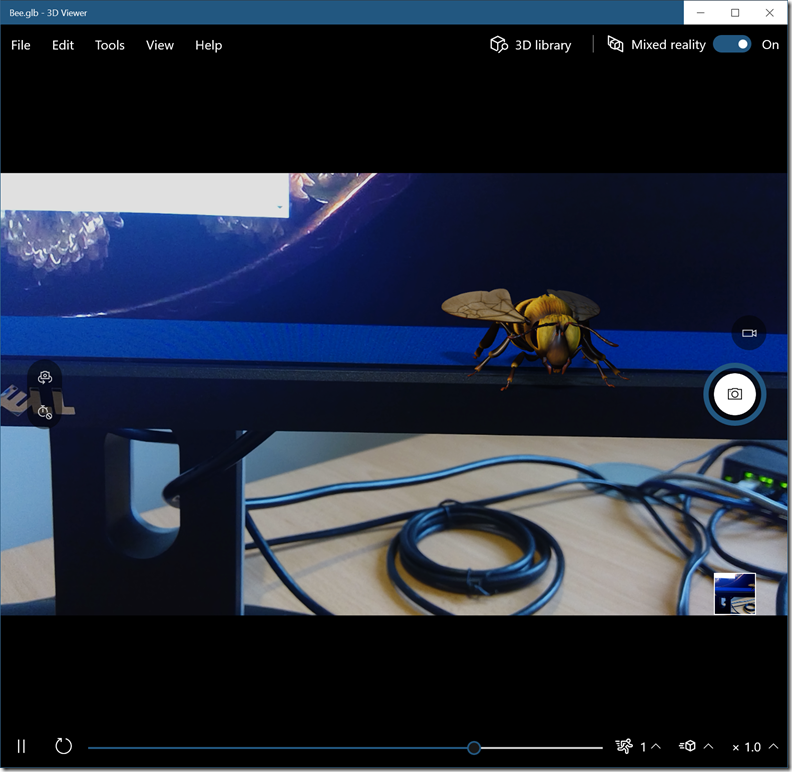
Task: Click the x 1.0 speed value
Action: pos(747,747)
